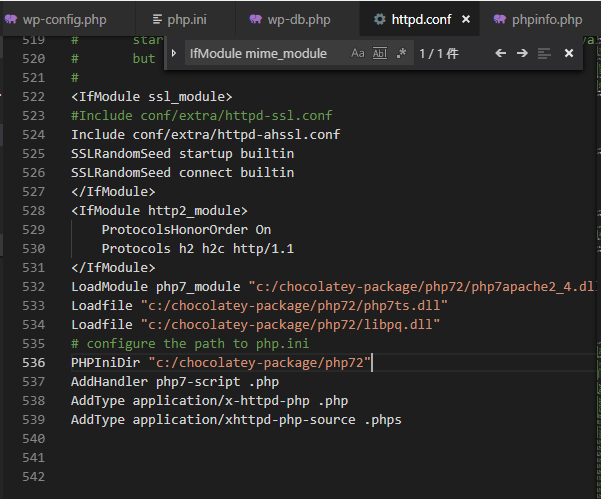This screenshot has height=499, width=601.
Task: Click Loadfile php7ts.dll line
Action: 259,305
